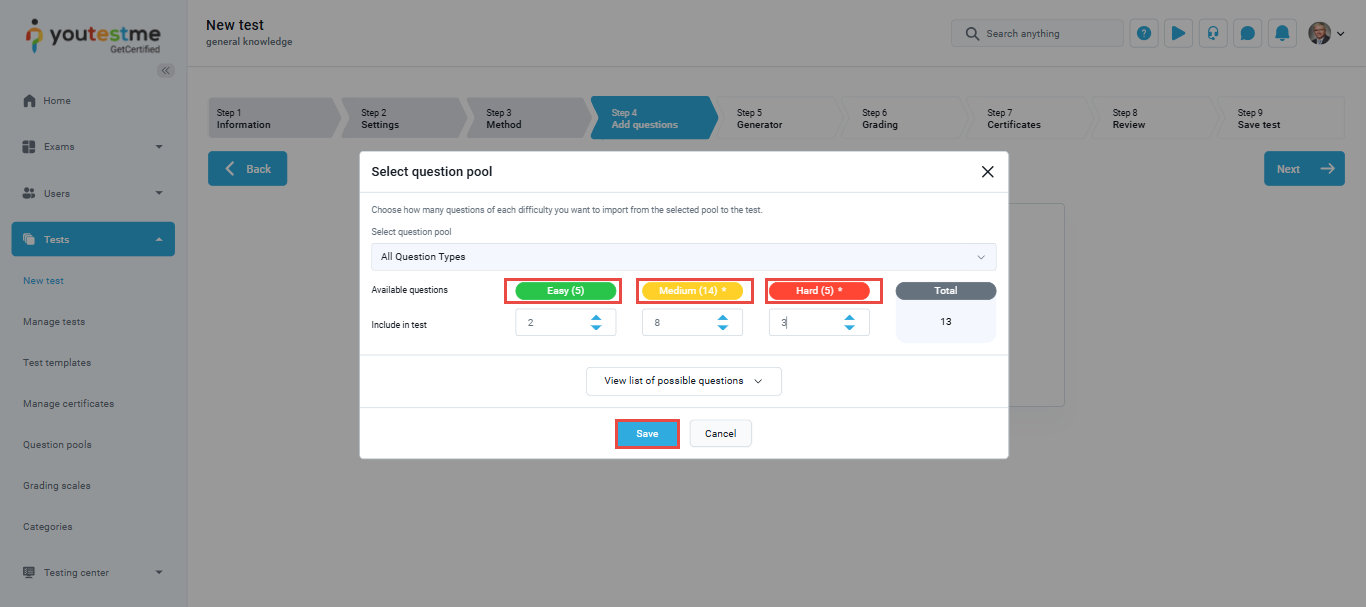Cancel the question pool dialog
Image resolution: width=1366 pixels, height=607 pixels.
click(720, 434)
